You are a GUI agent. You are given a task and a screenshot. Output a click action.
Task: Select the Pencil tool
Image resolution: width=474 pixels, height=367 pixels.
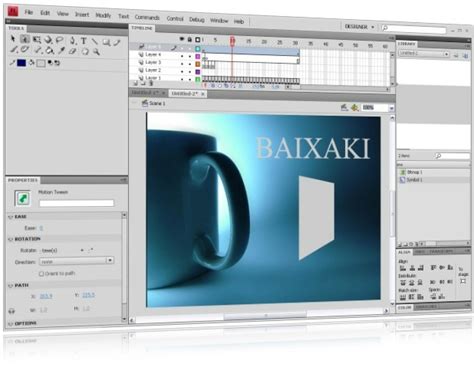tap(116, 43)
